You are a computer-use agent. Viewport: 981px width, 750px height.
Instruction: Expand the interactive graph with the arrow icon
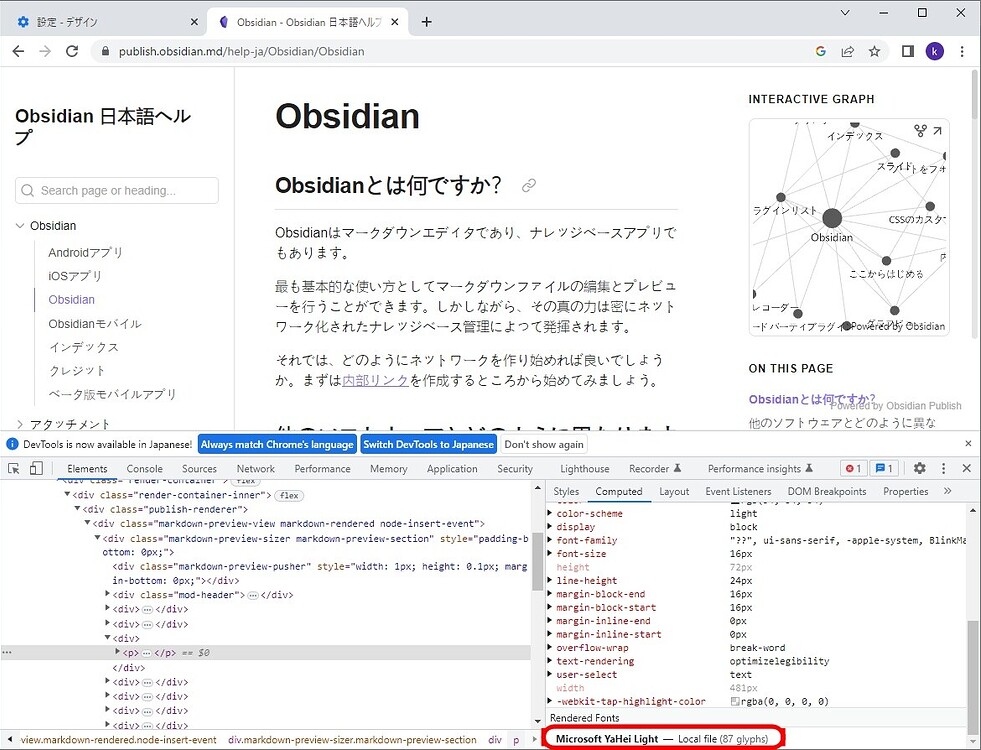[937, 130]
